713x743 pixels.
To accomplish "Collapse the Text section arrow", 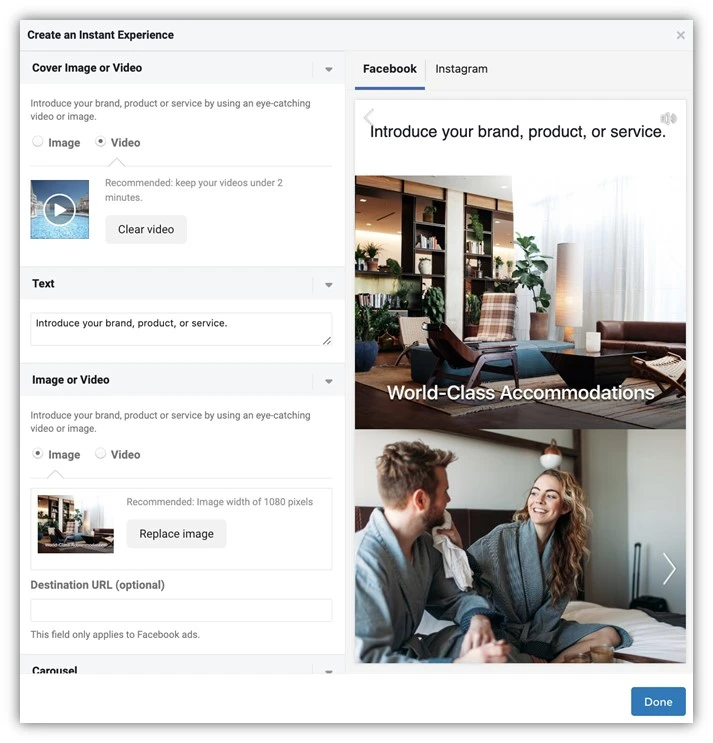I will (x=329, y=285).
